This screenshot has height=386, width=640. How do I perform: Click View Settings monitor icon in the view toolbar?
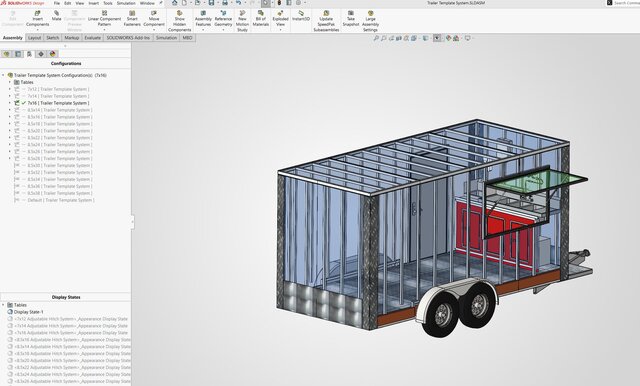(x=467, y=38)
